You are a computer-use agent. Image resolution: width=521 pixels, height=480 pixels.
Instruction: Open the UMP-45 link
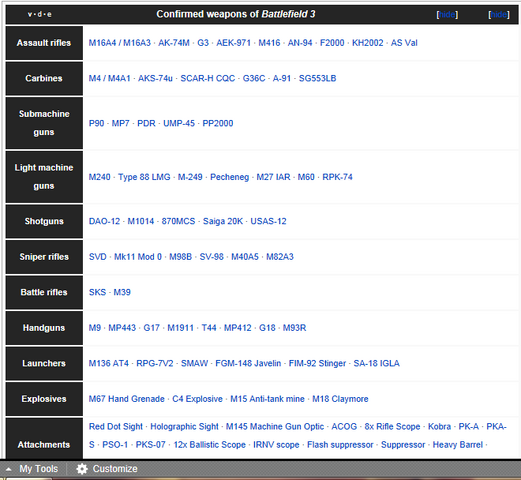179,123
